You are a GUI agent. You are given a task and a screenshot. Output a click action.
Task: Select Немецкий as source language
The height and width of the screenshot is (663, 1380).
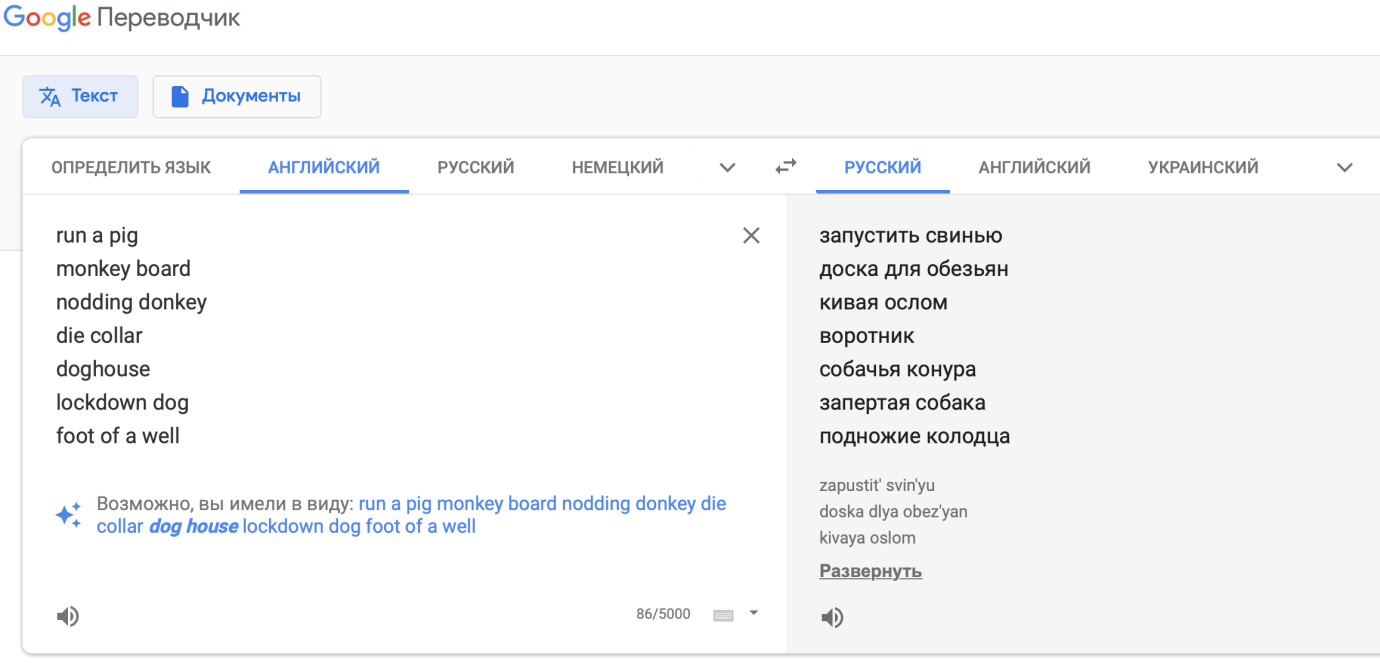[x=617, y=168]
